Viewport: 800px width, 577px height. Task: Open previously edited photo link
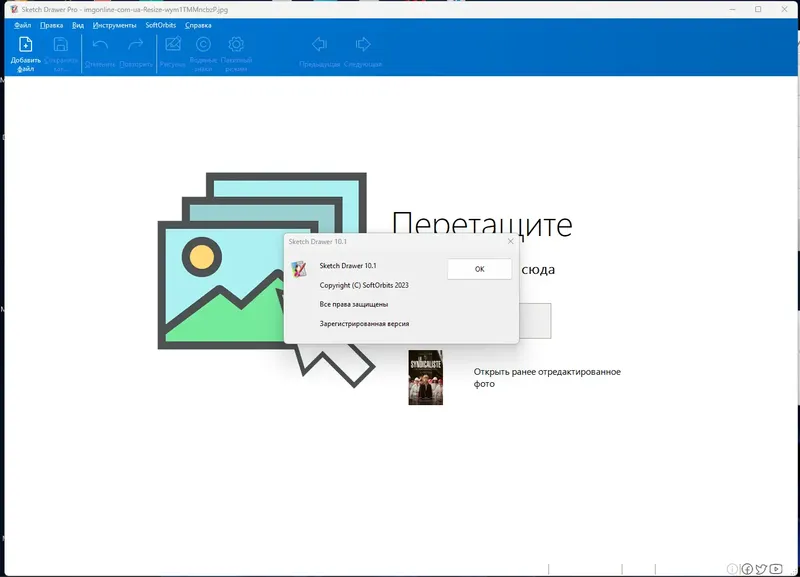click(x=546, y=377)
